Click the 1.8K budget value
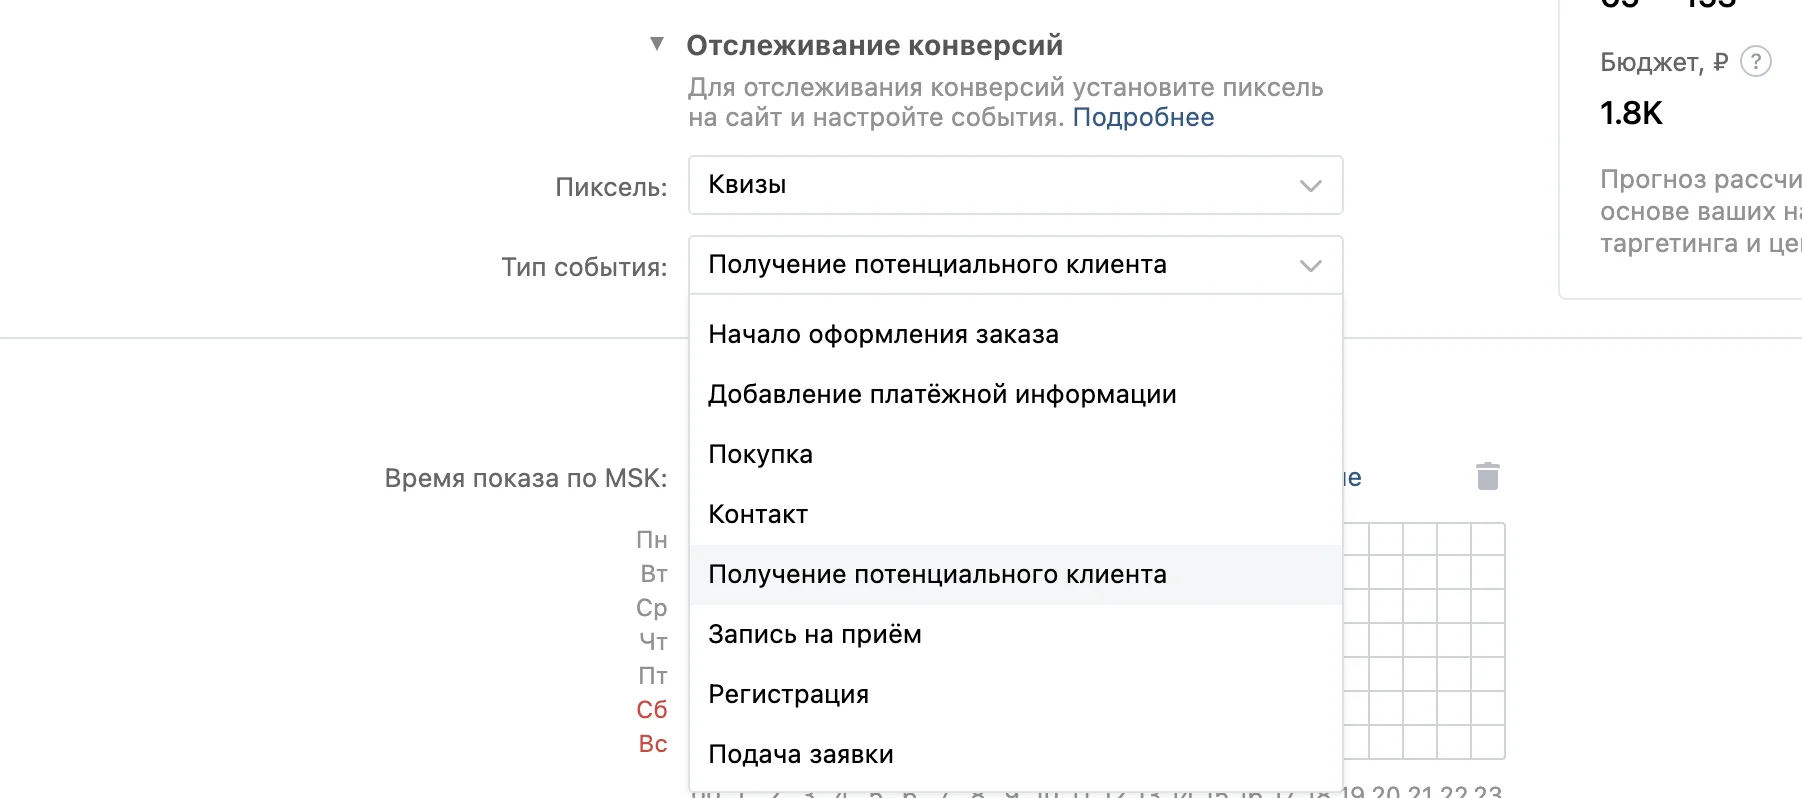The image size is (1802, 798). 1631,114
